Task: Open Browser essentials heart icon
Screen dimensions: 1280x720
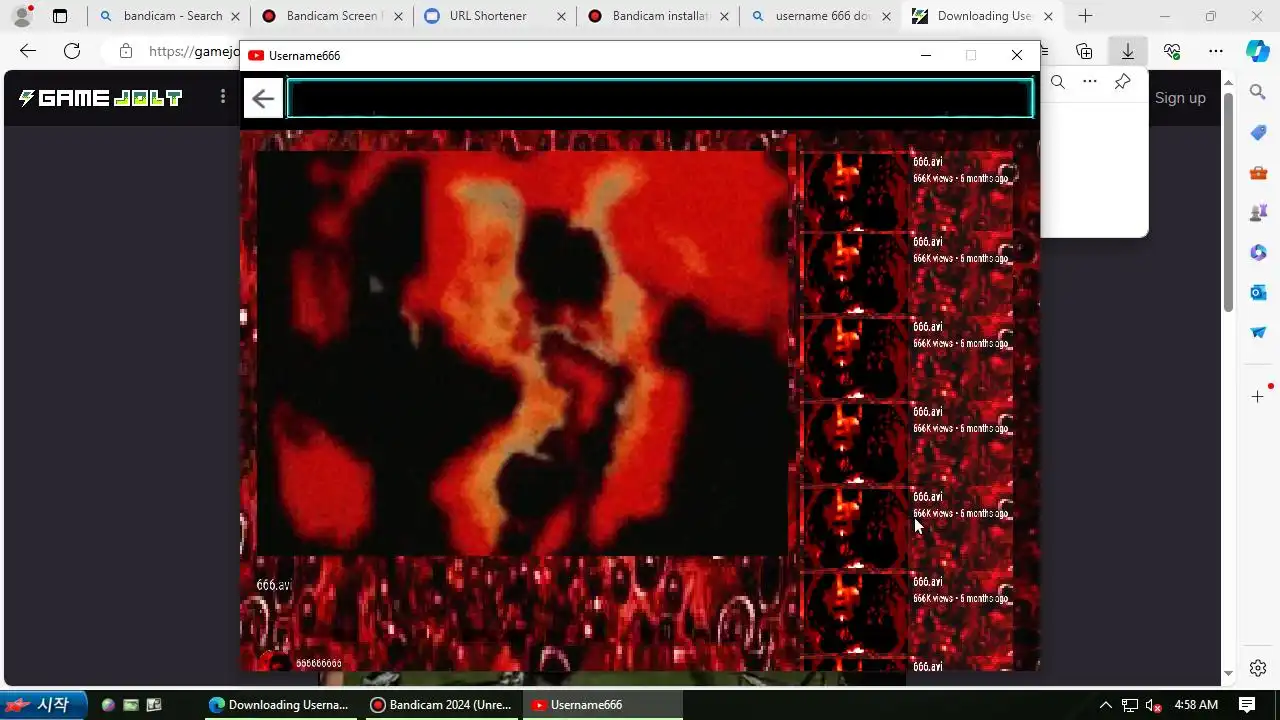Action: click(1172, 51)
